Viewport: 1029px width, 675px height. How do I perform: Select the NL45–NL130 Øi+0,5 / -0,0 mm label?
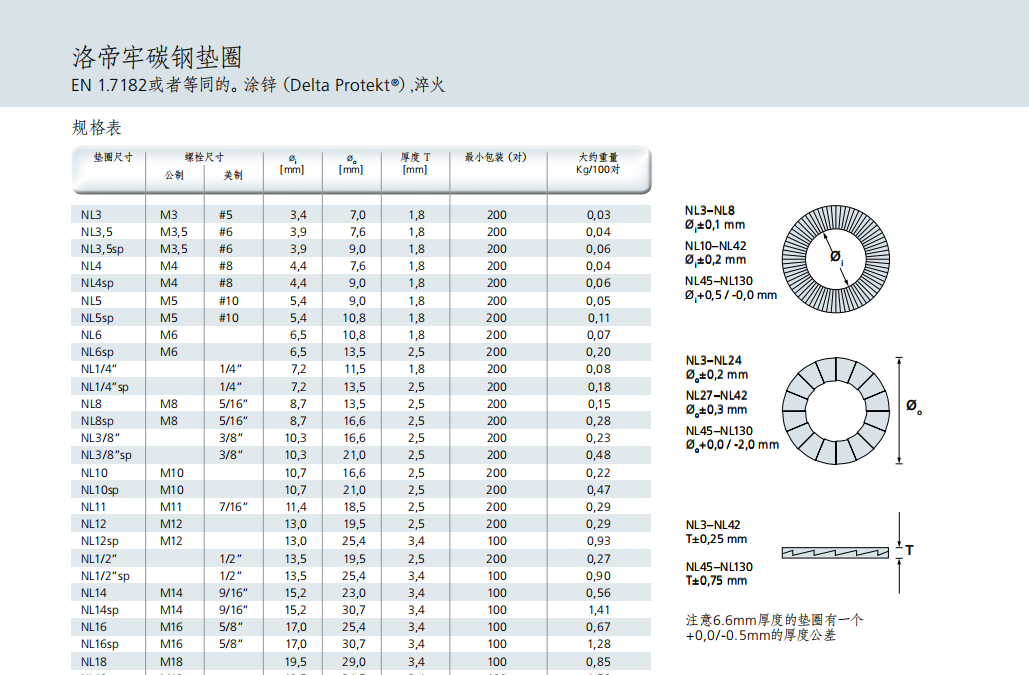[x=730, y=288]
